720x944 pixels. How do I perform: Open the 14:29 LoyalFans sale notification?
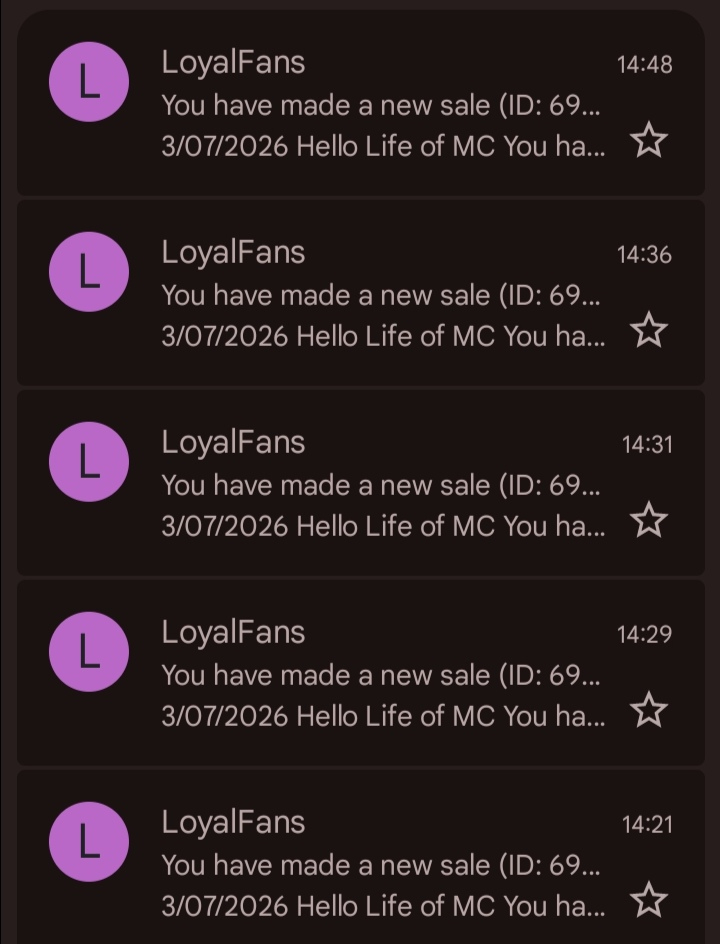point(380,675)
